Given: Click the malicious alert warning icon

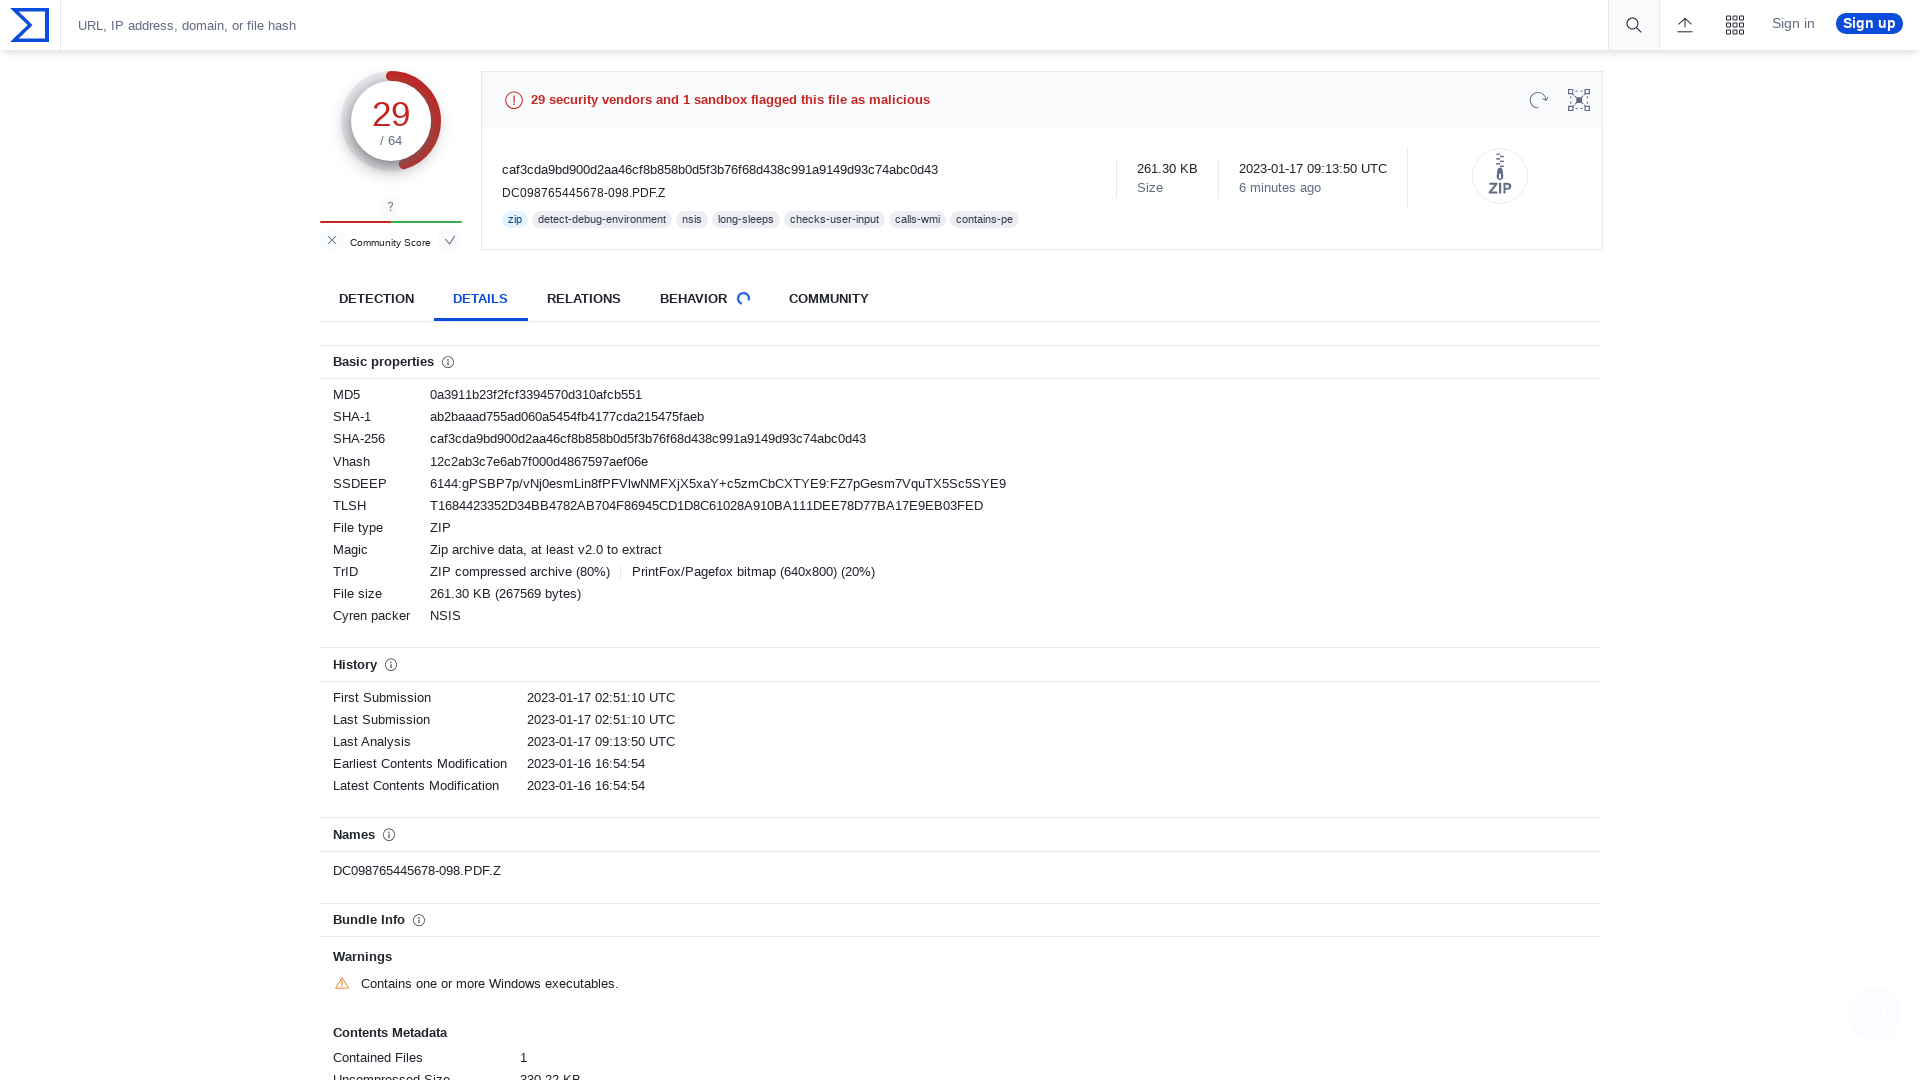Looking at the screenshot, I should click(514, 100).
